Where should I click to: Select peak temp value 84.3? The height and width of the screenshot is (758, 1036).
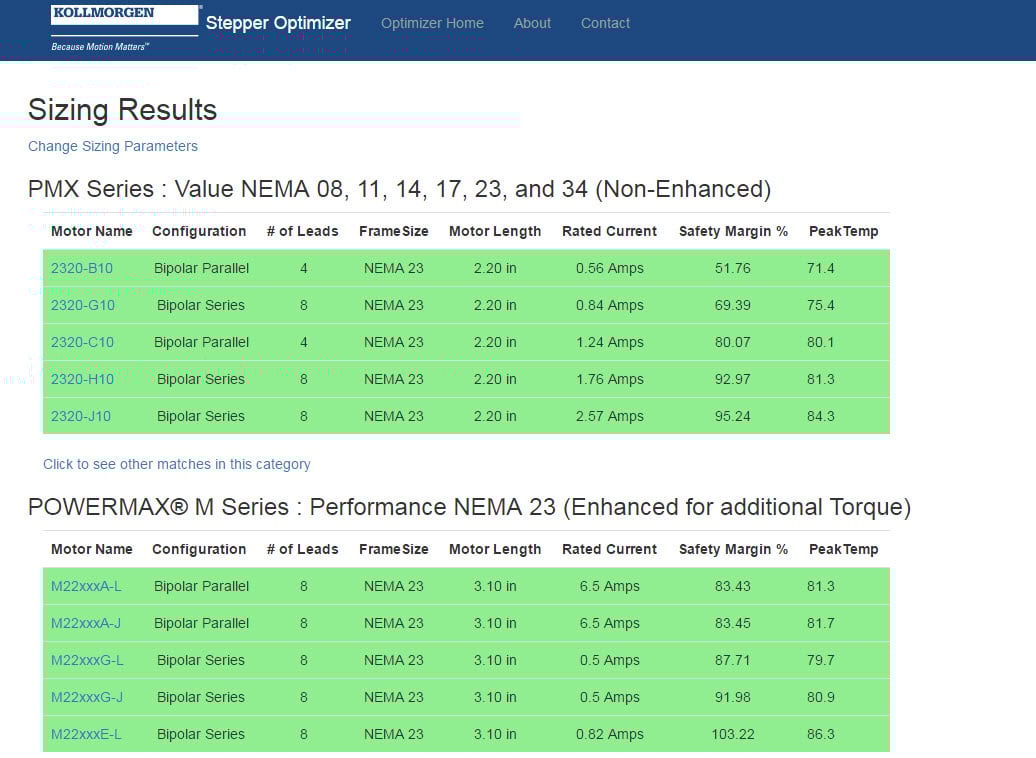point(821,416)
